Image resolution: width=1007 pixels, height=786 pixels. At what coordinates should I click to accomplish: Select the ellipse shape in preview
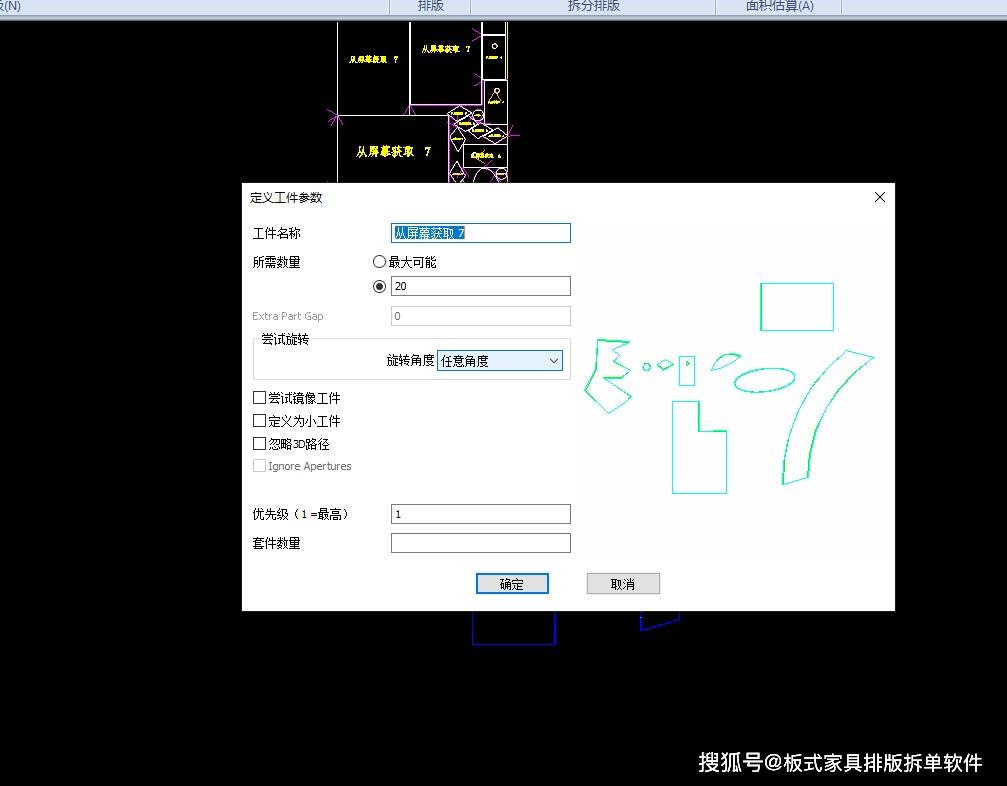pyautogui.click(x=764, y=380)
